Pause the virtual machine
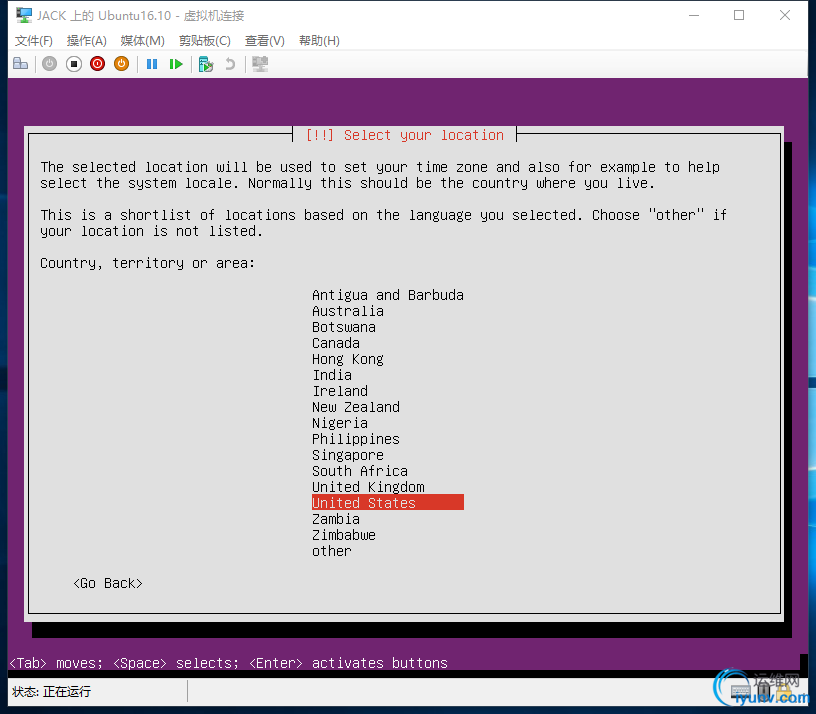The image size is (816, 714). click(152, 64)
